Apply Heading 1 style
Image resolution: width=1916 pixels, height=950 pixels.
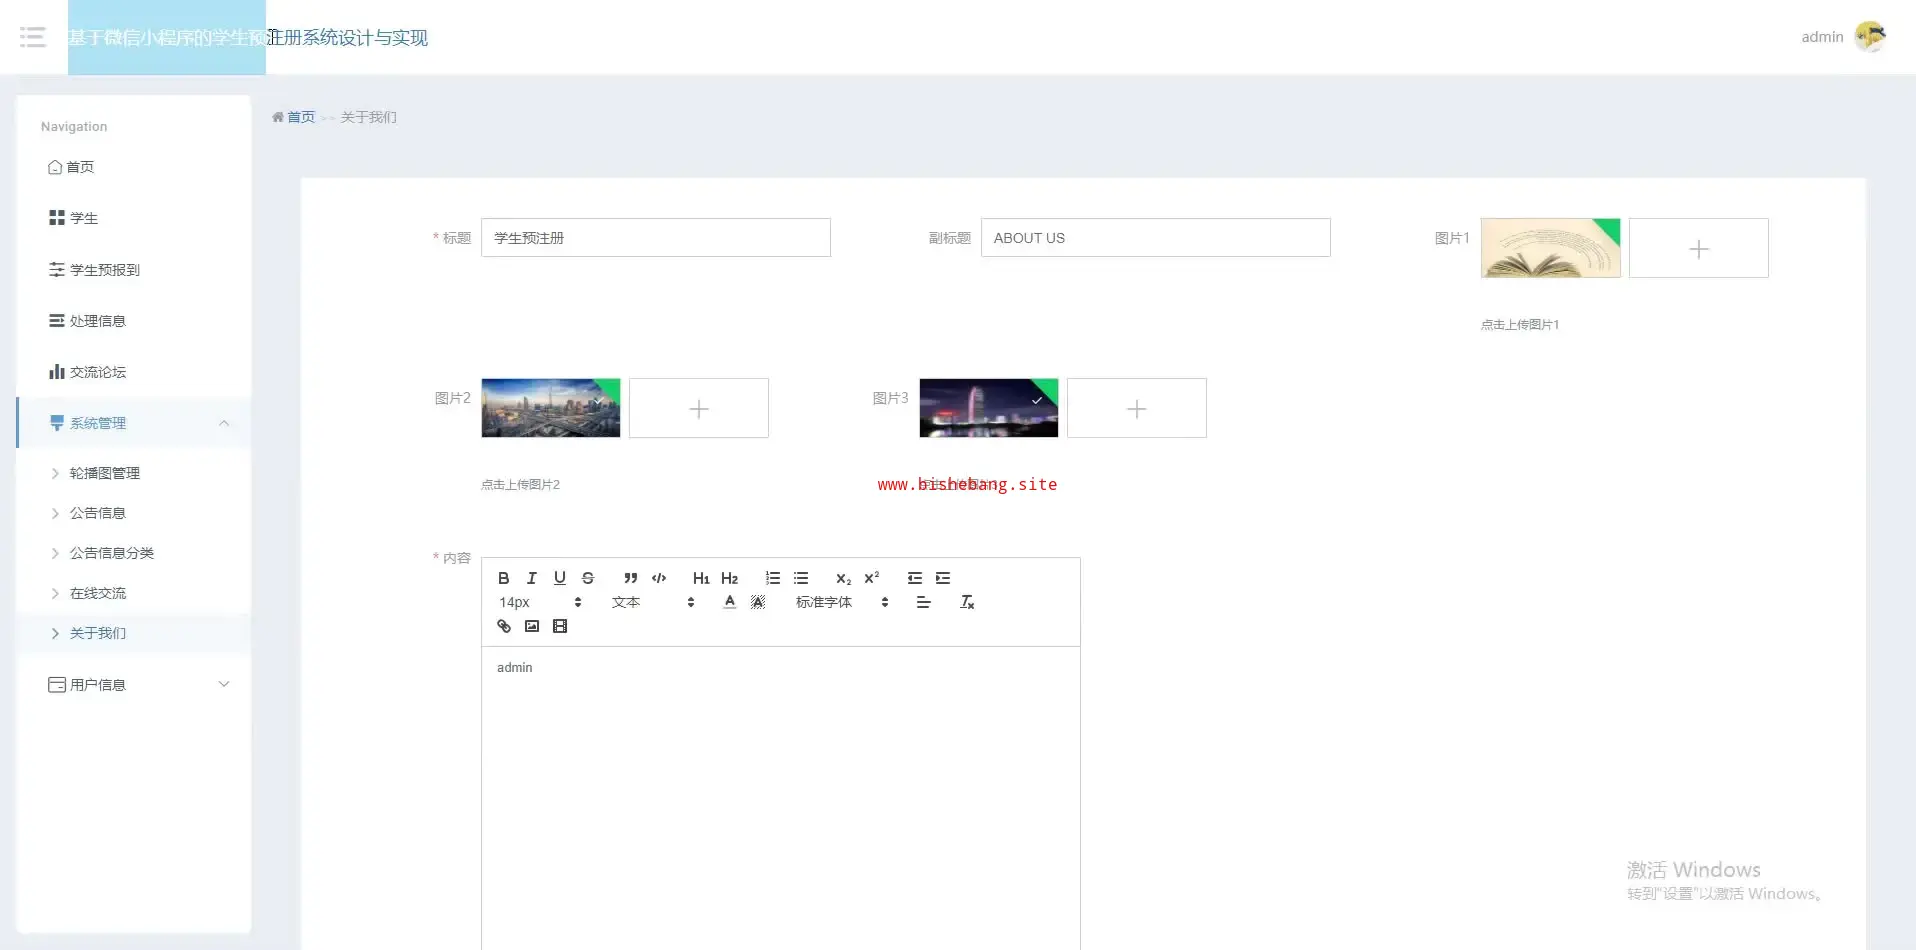click(x=701, y=578)
